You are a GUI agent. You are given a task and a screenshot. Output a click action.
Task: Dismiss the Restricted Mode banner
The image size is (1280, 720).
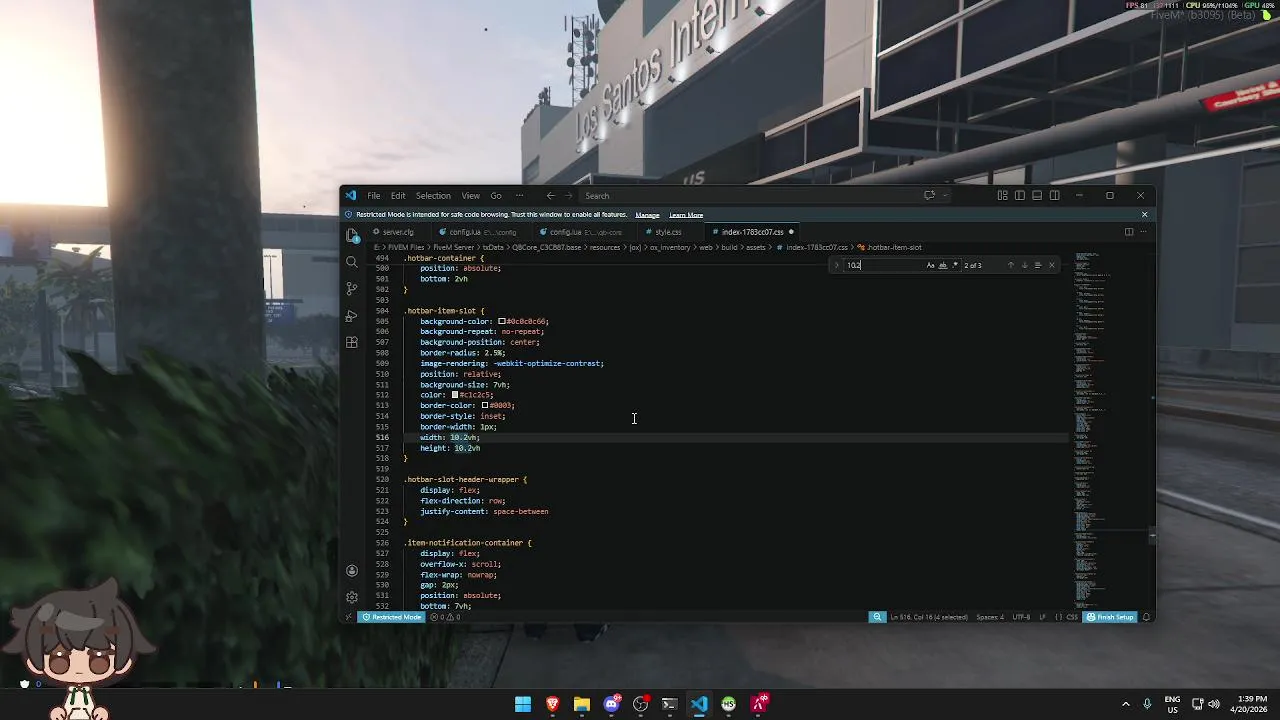[1144, 215]
